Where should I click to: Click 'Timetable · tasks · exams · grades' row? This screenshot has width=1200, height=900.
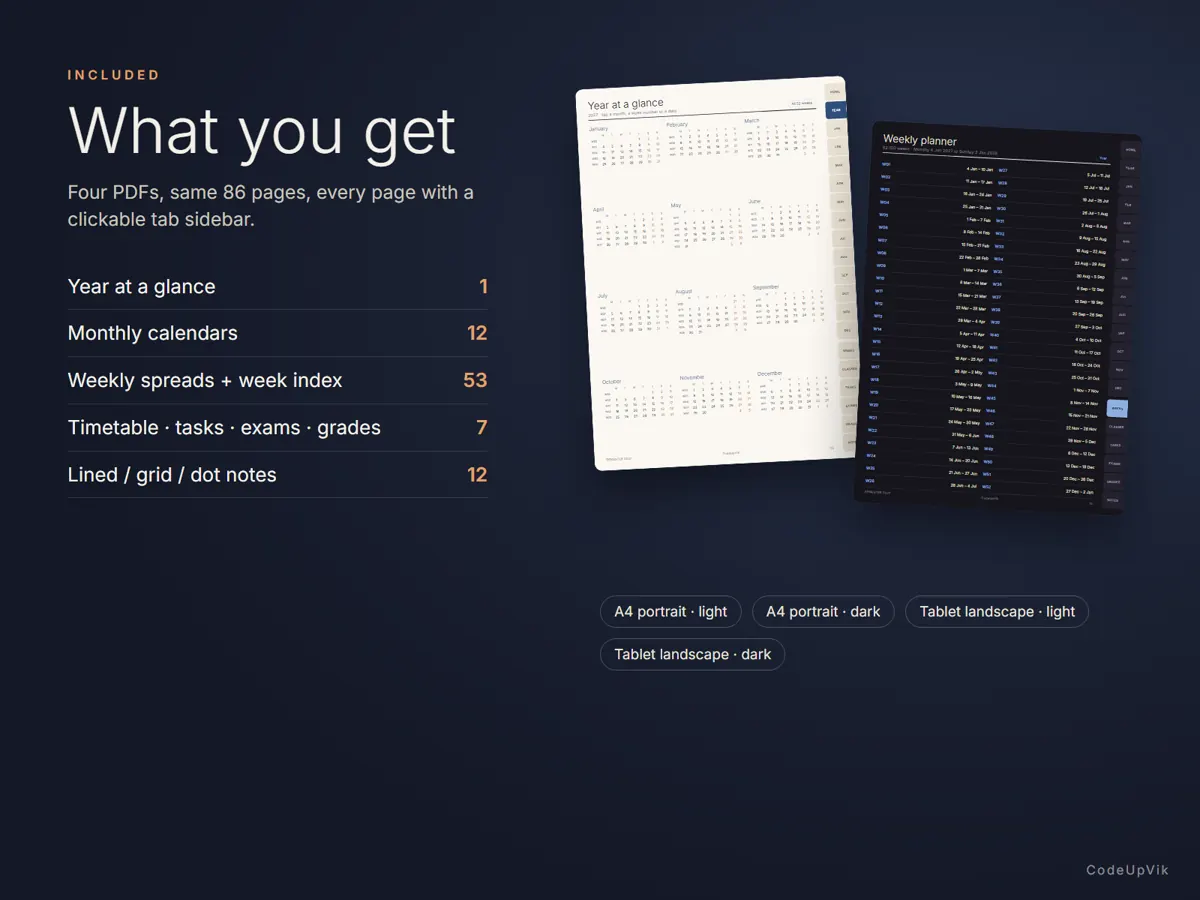pyautogui.click(x=278, y=428)
